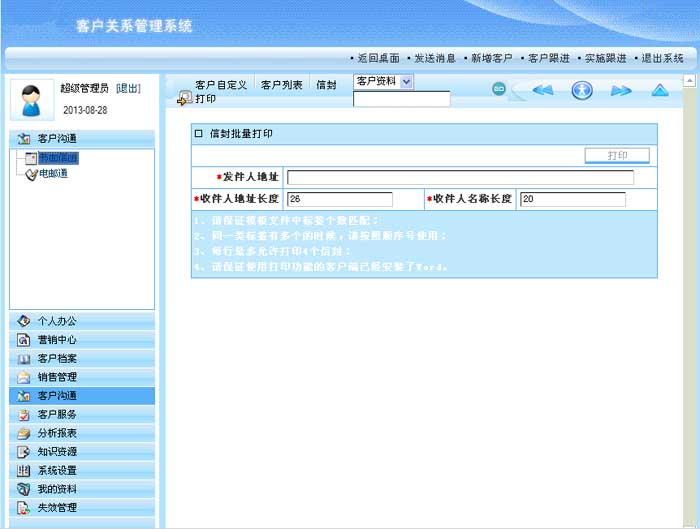Click the double-right forward arrow icon
Viewport: 700px width, 529px height.
coord(621,91)
